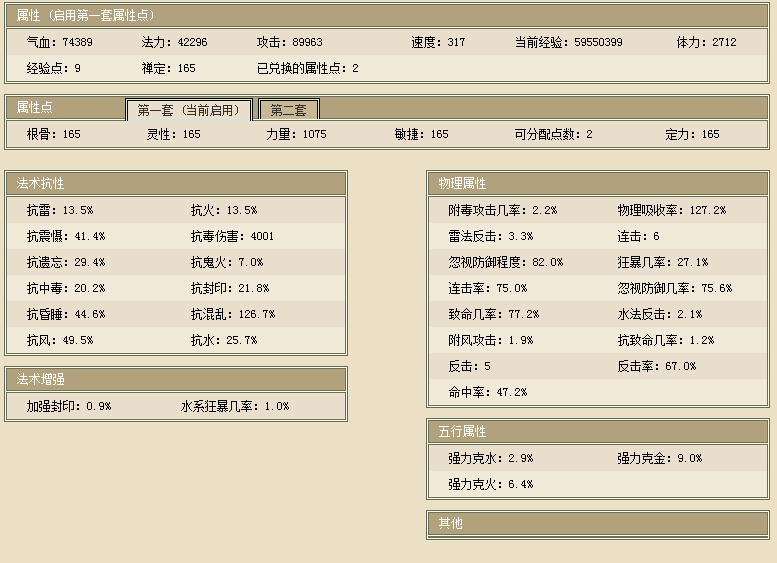
Task: Switch to the 第二套 attribute tab
Action: tap(289, 110)
